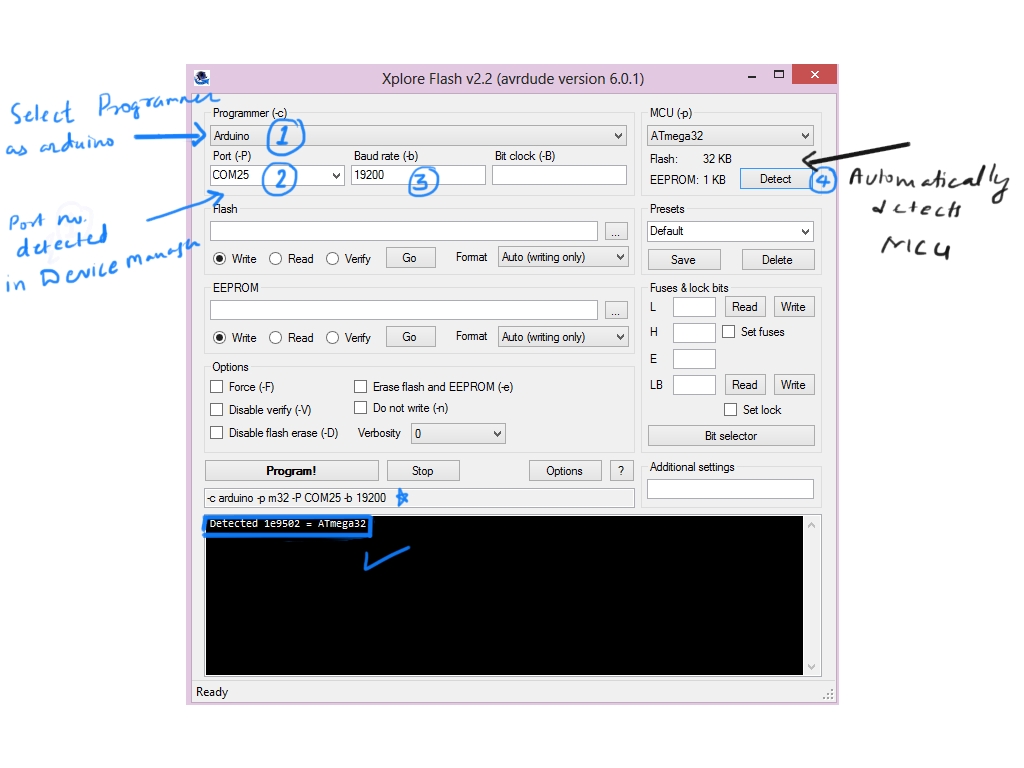Click the EEPROM Go button
Screen dimensions: 1024x768
(x=410, y=337)
